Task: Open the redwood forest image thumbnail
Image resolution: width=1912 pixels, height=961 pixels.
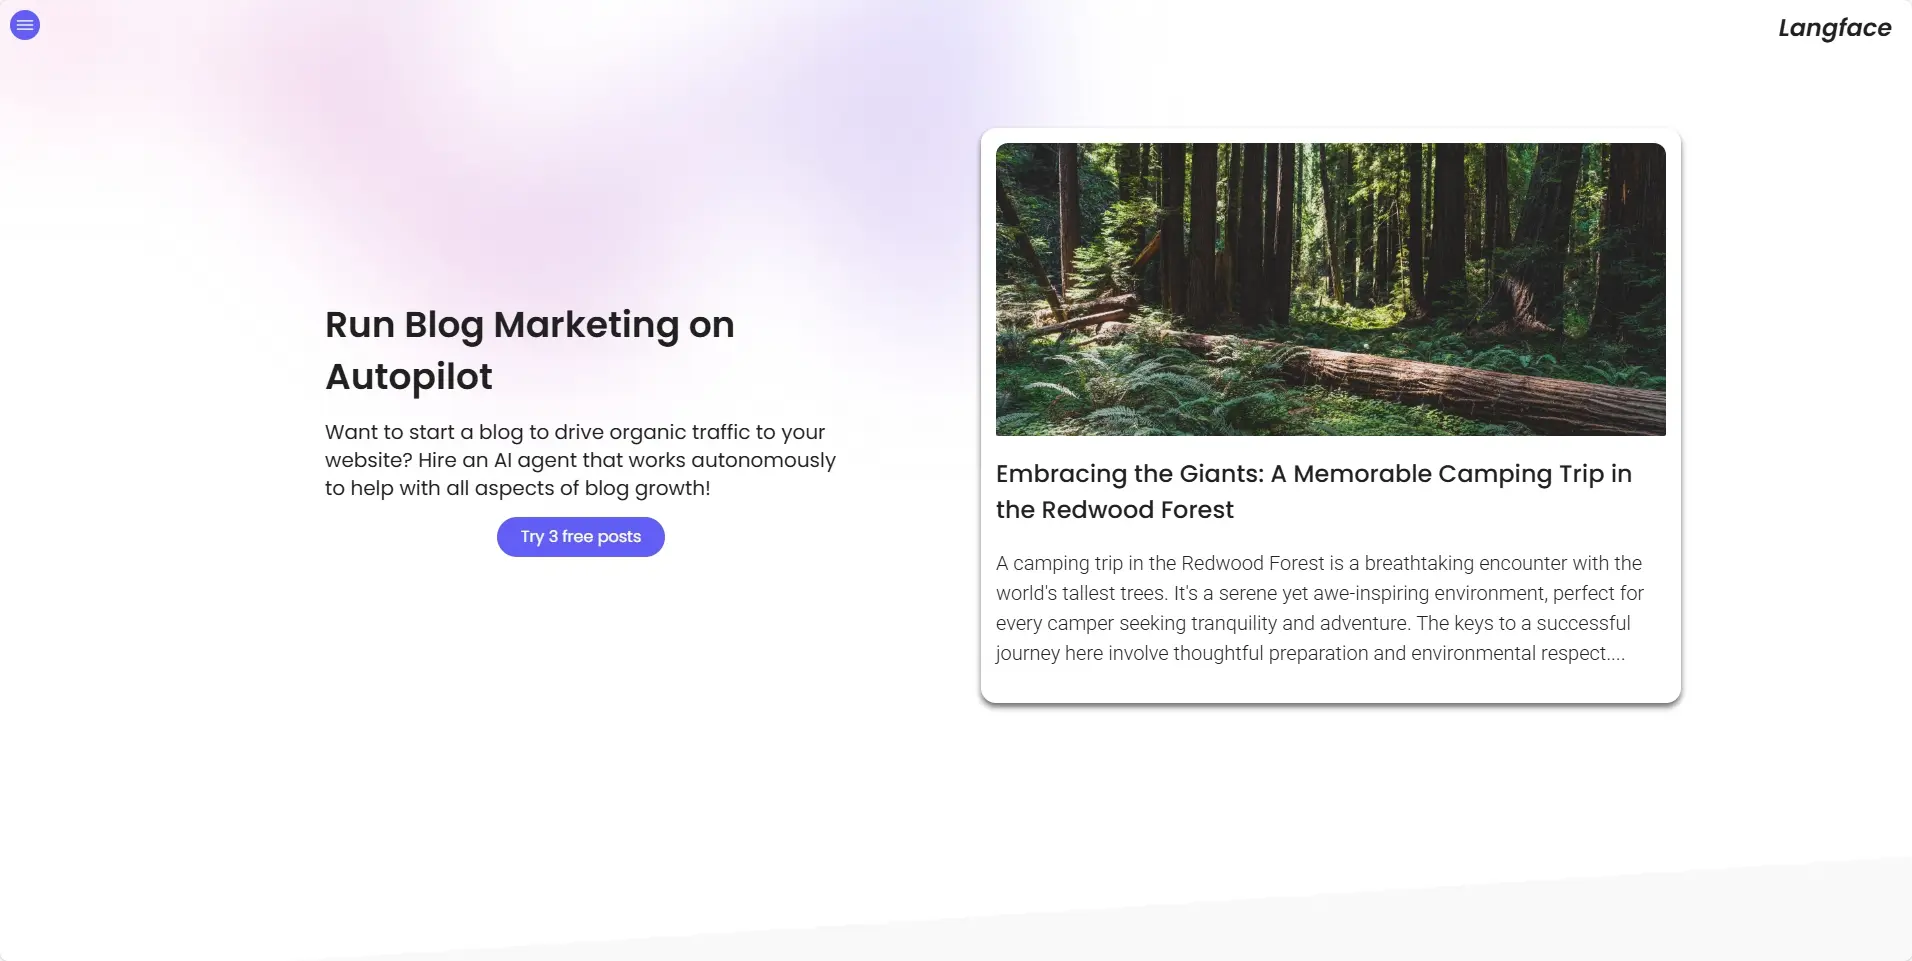Action: pyautogui.click(x=1331, y=289)
